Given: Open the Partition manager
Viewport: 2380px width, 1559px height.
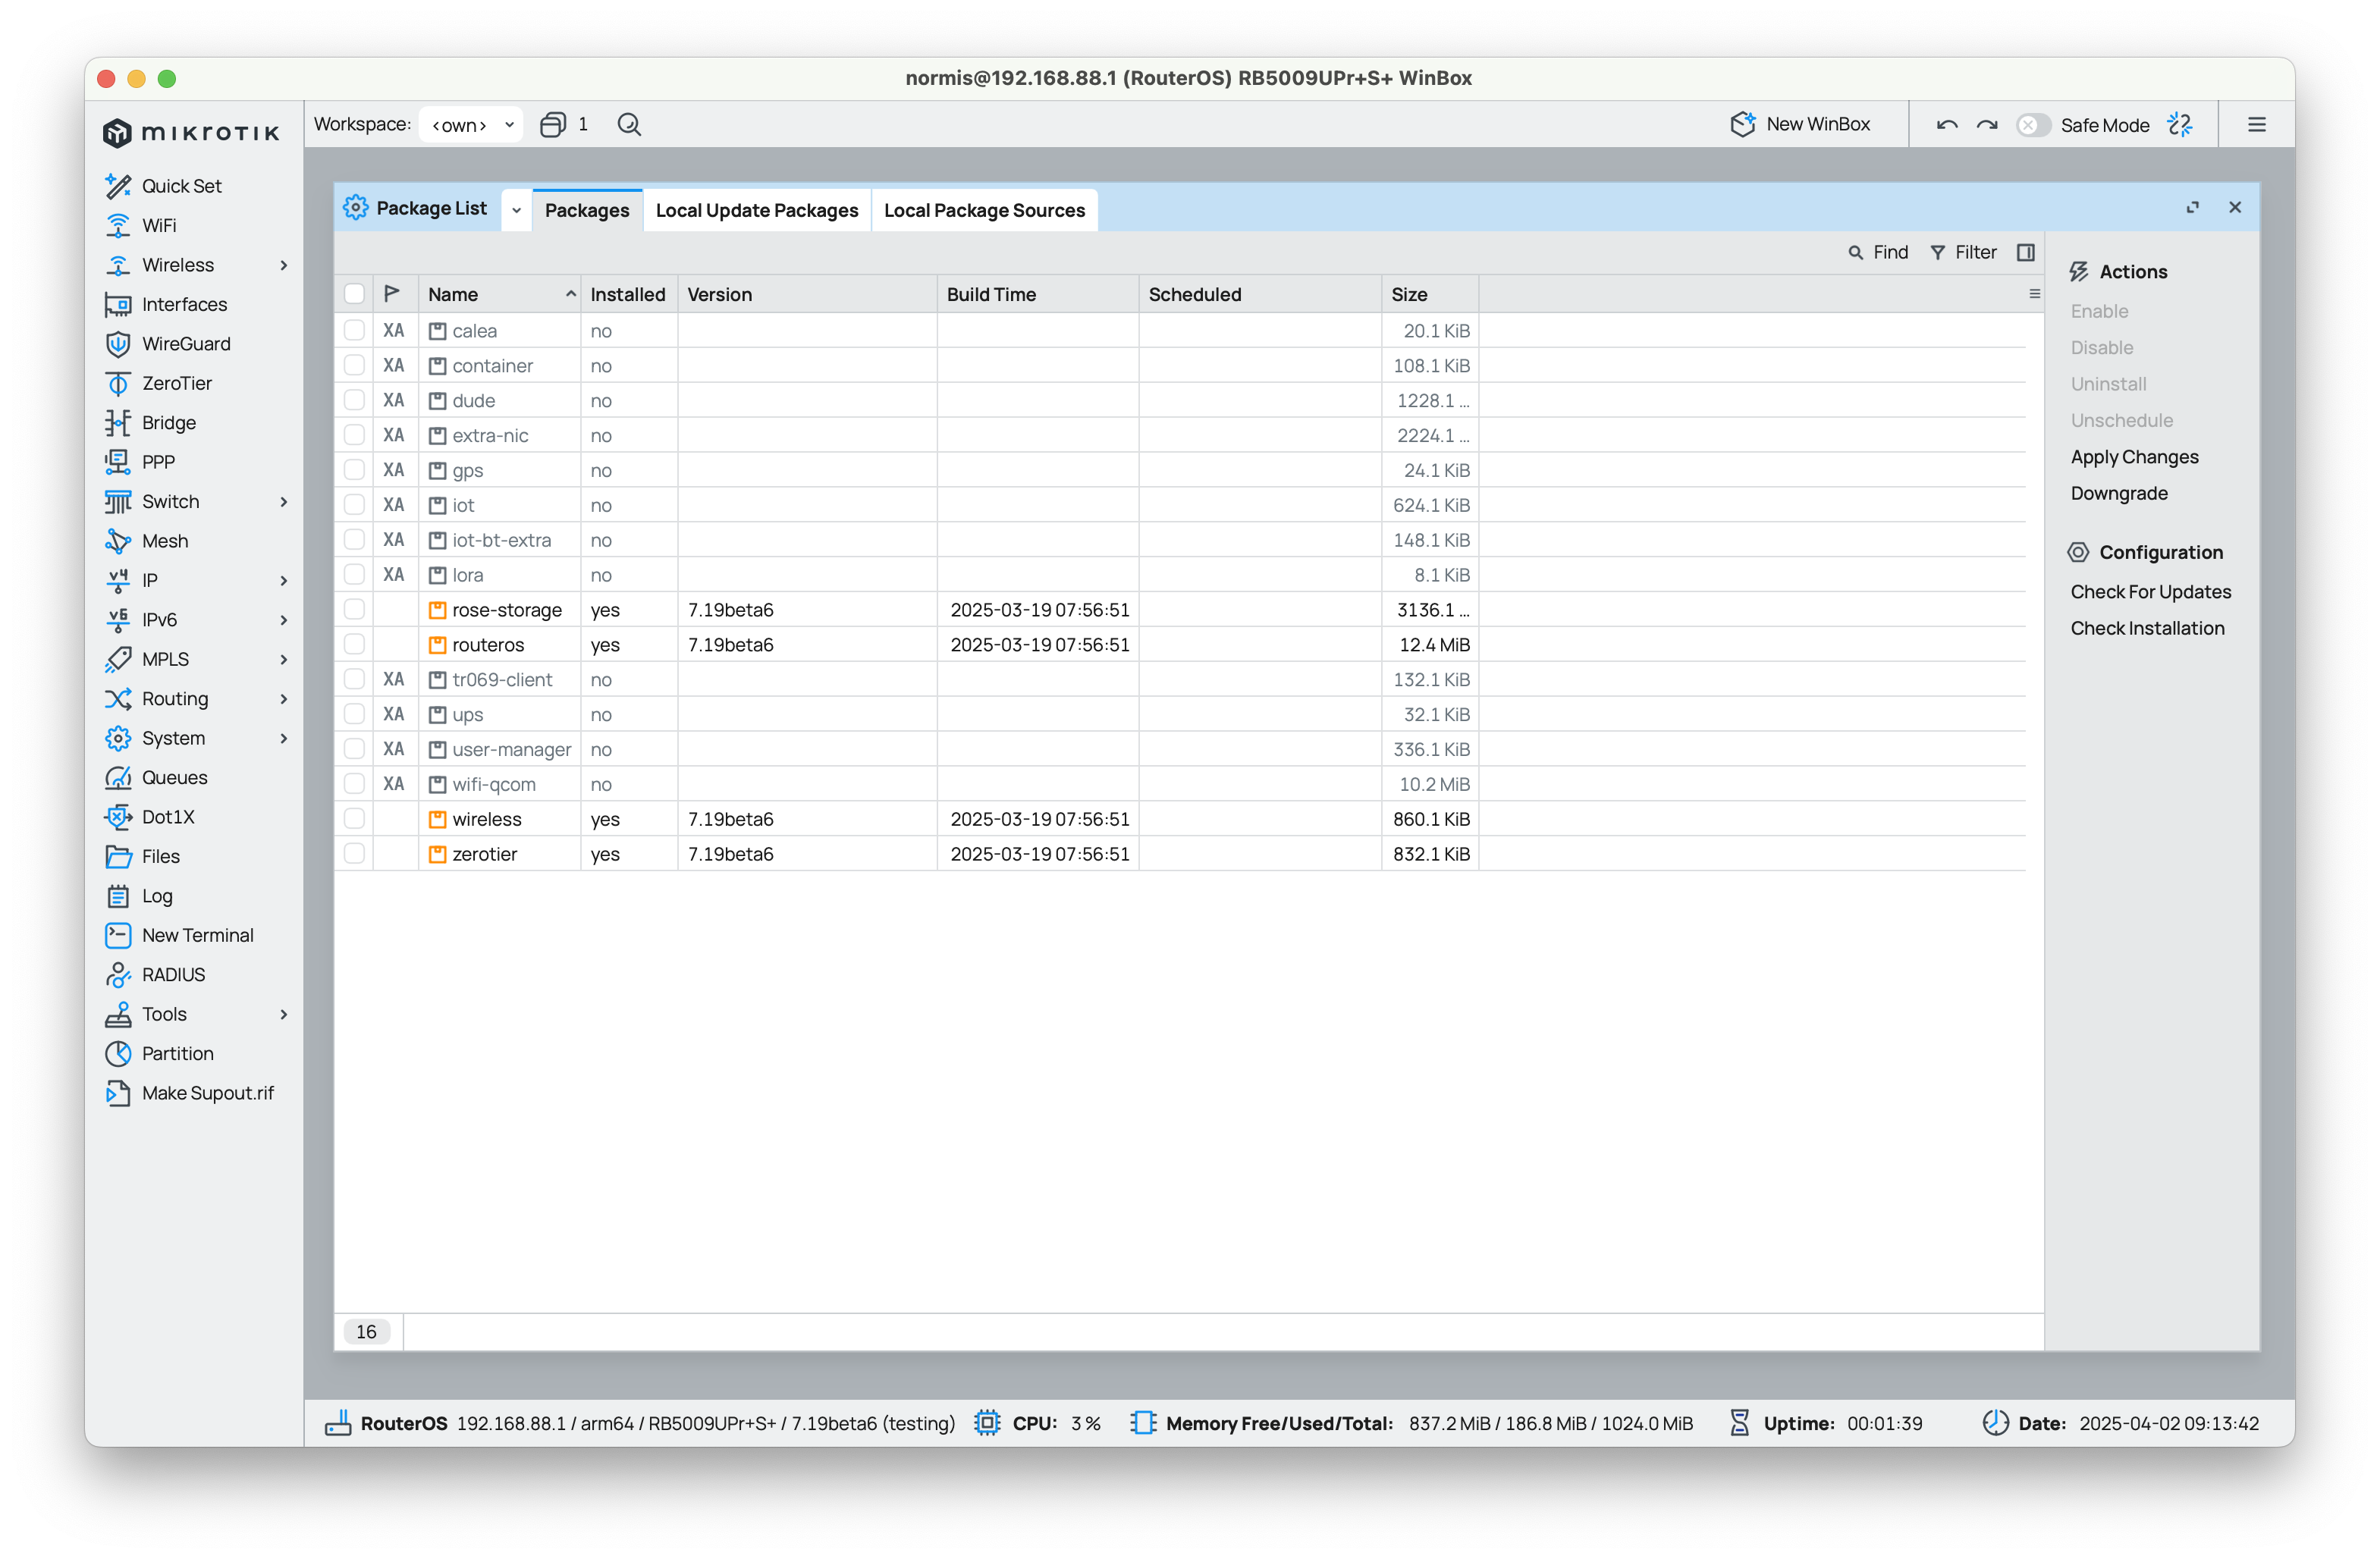Looking at the screenshot, I should (x=177, y=1053).
